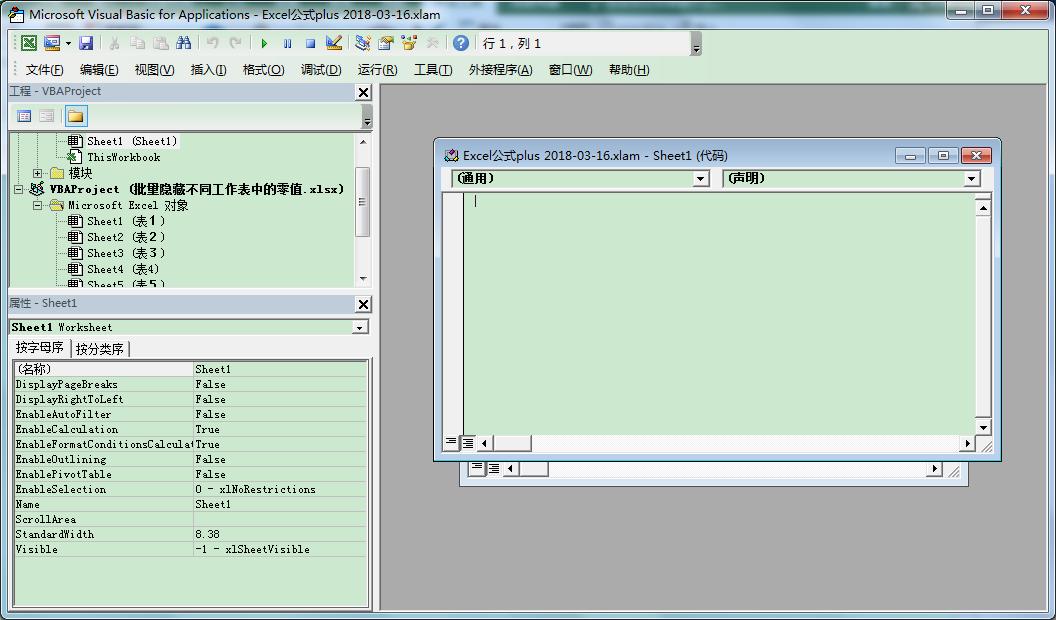Switch to Procedure View in code window
This screenshot has height=620, width=1056.
point(451,442)
